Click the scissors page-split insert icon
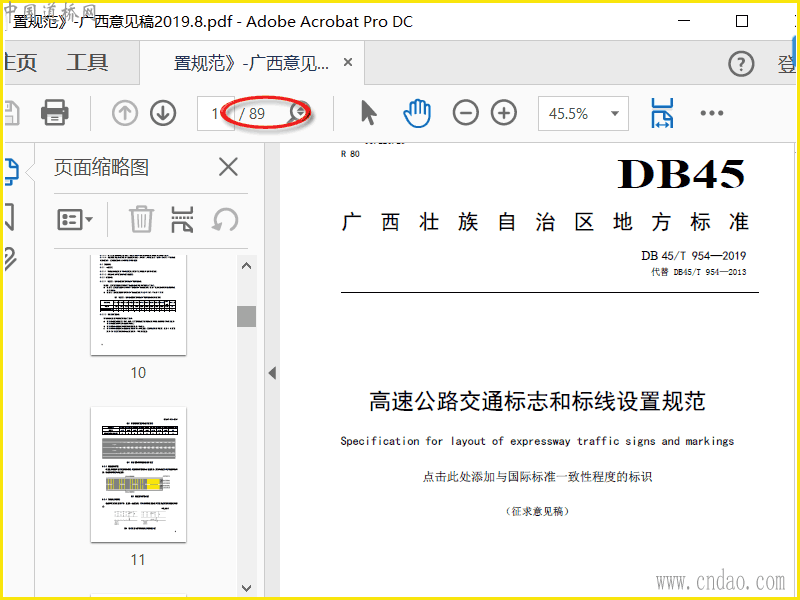Image resolution: width=800 pixels, height=600 pixels. point(182,219)
